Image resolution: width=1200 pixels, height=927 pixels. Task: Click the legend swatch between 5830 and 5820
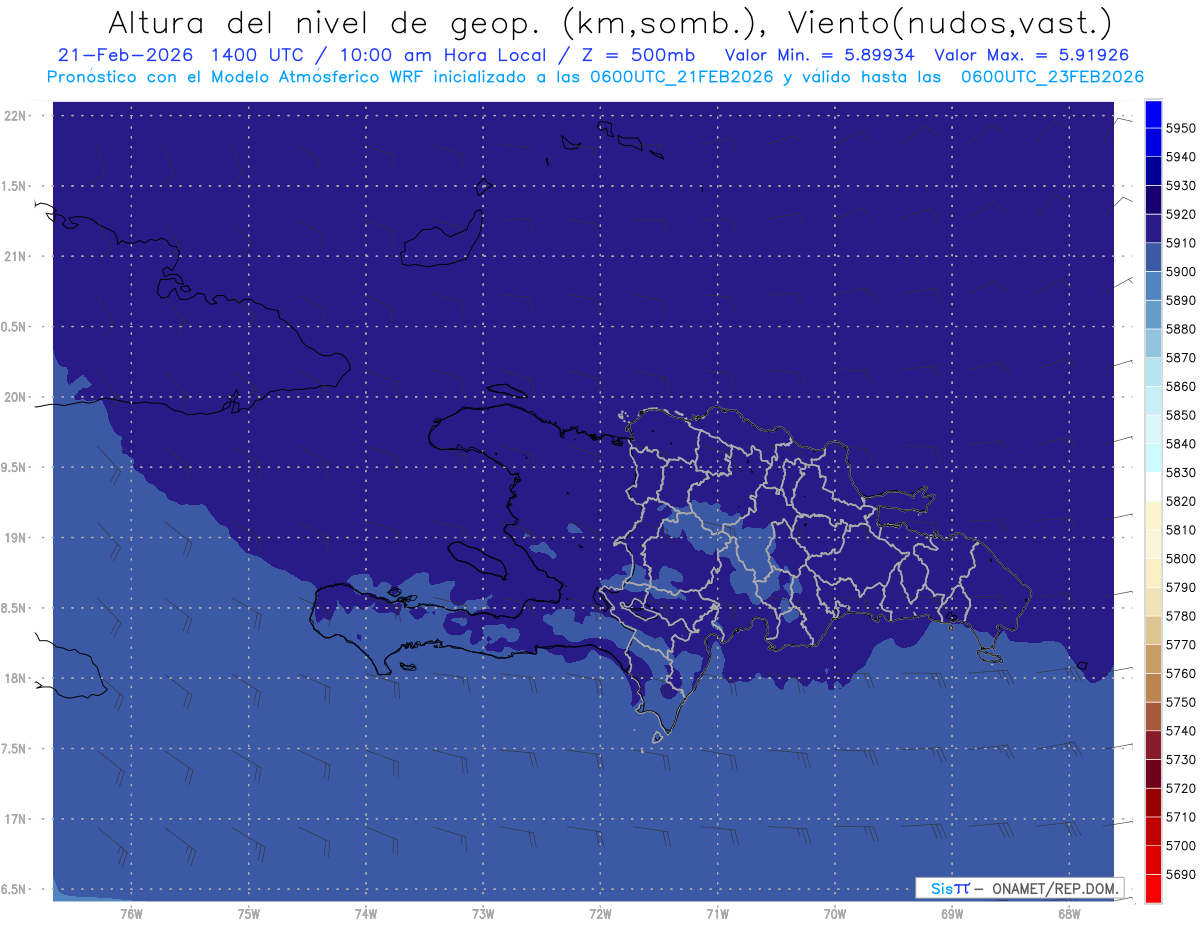pos(1152,486)
